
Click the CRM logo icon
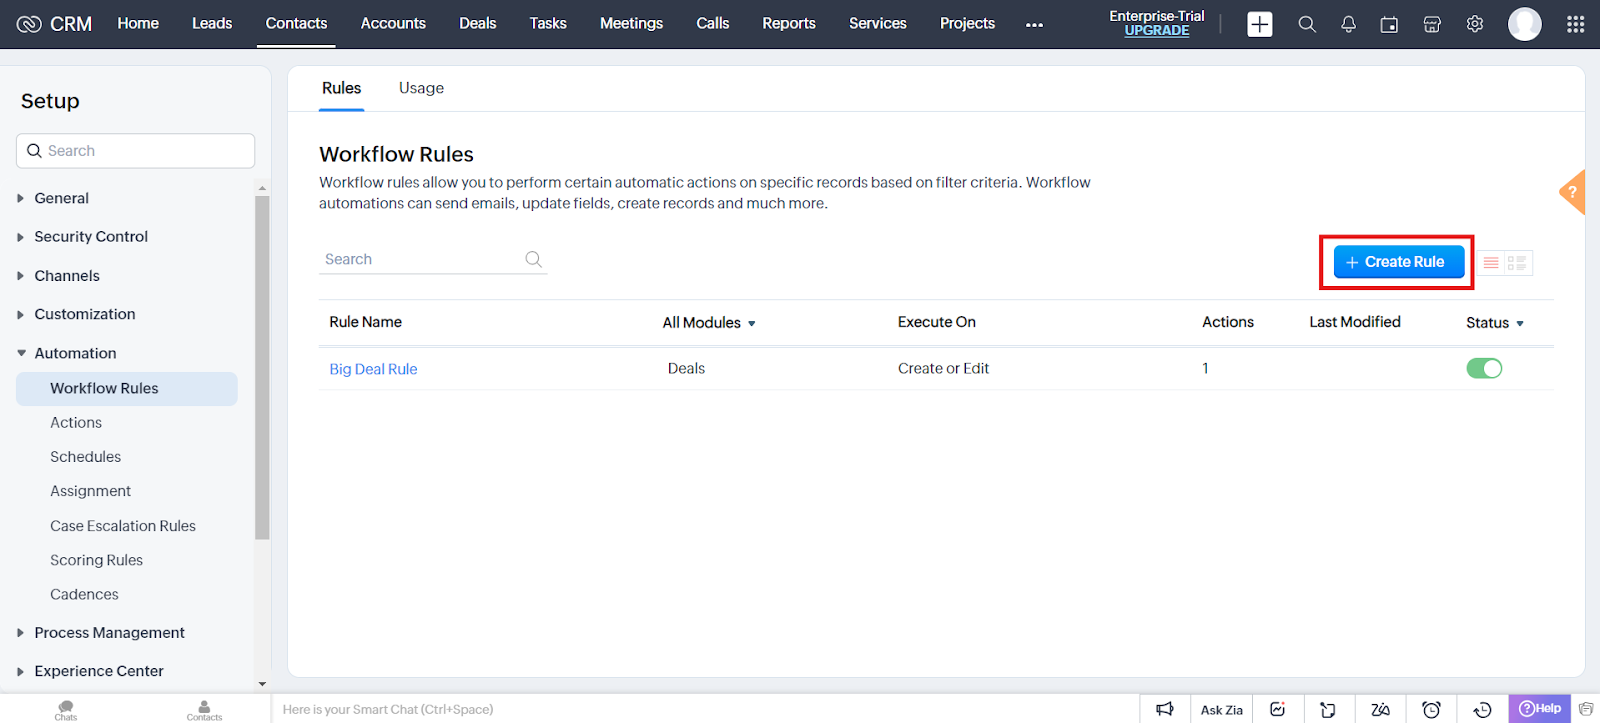[x=29, y=24]
